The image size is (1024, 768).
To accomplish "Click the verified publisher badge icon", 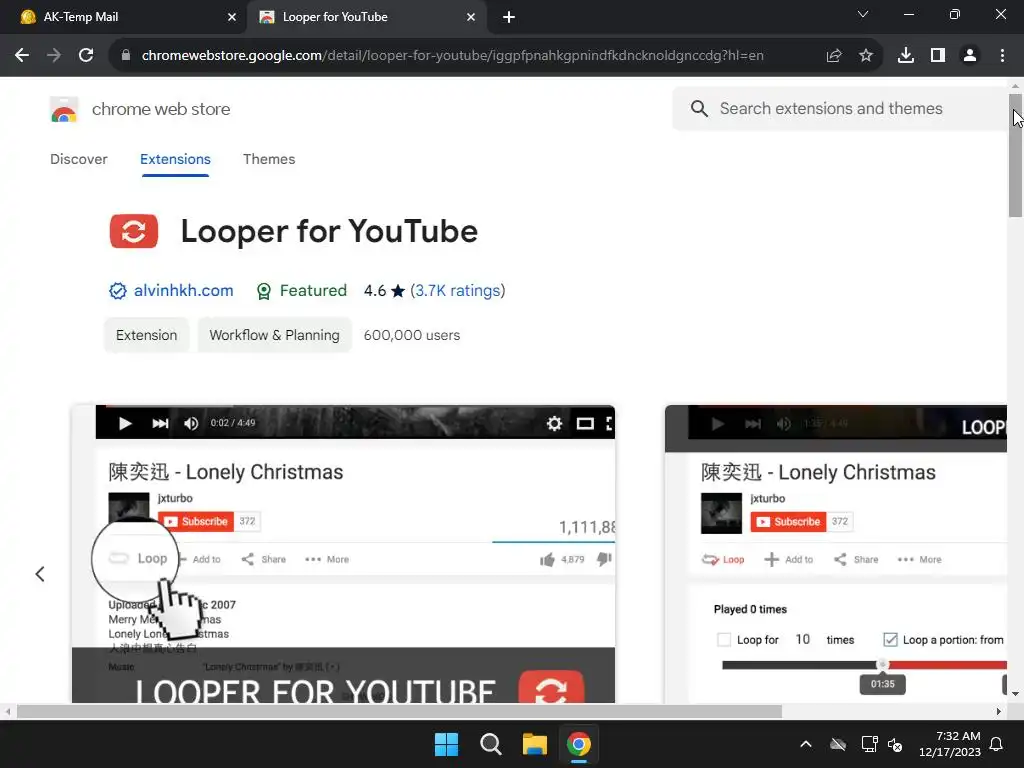I will pos(118,291).
